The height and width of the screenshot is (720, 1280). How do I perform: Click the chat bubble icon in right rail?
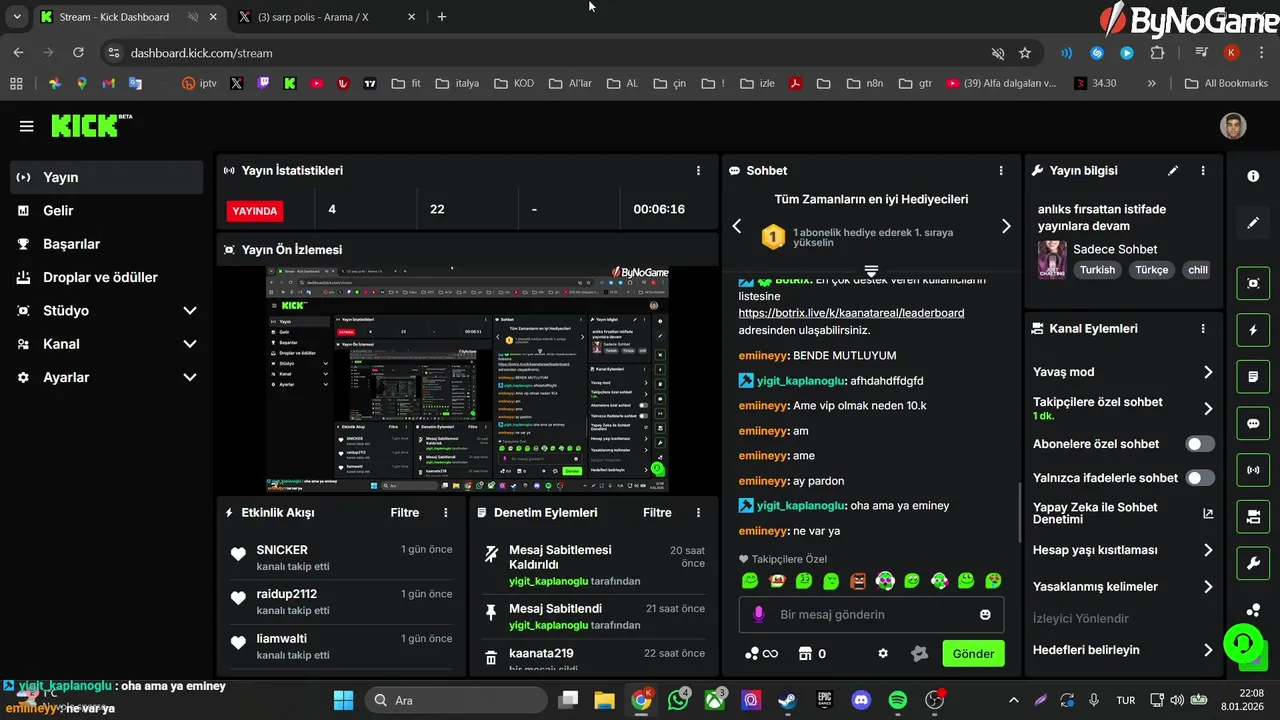pyautogui.click(x=1253, y=424)
